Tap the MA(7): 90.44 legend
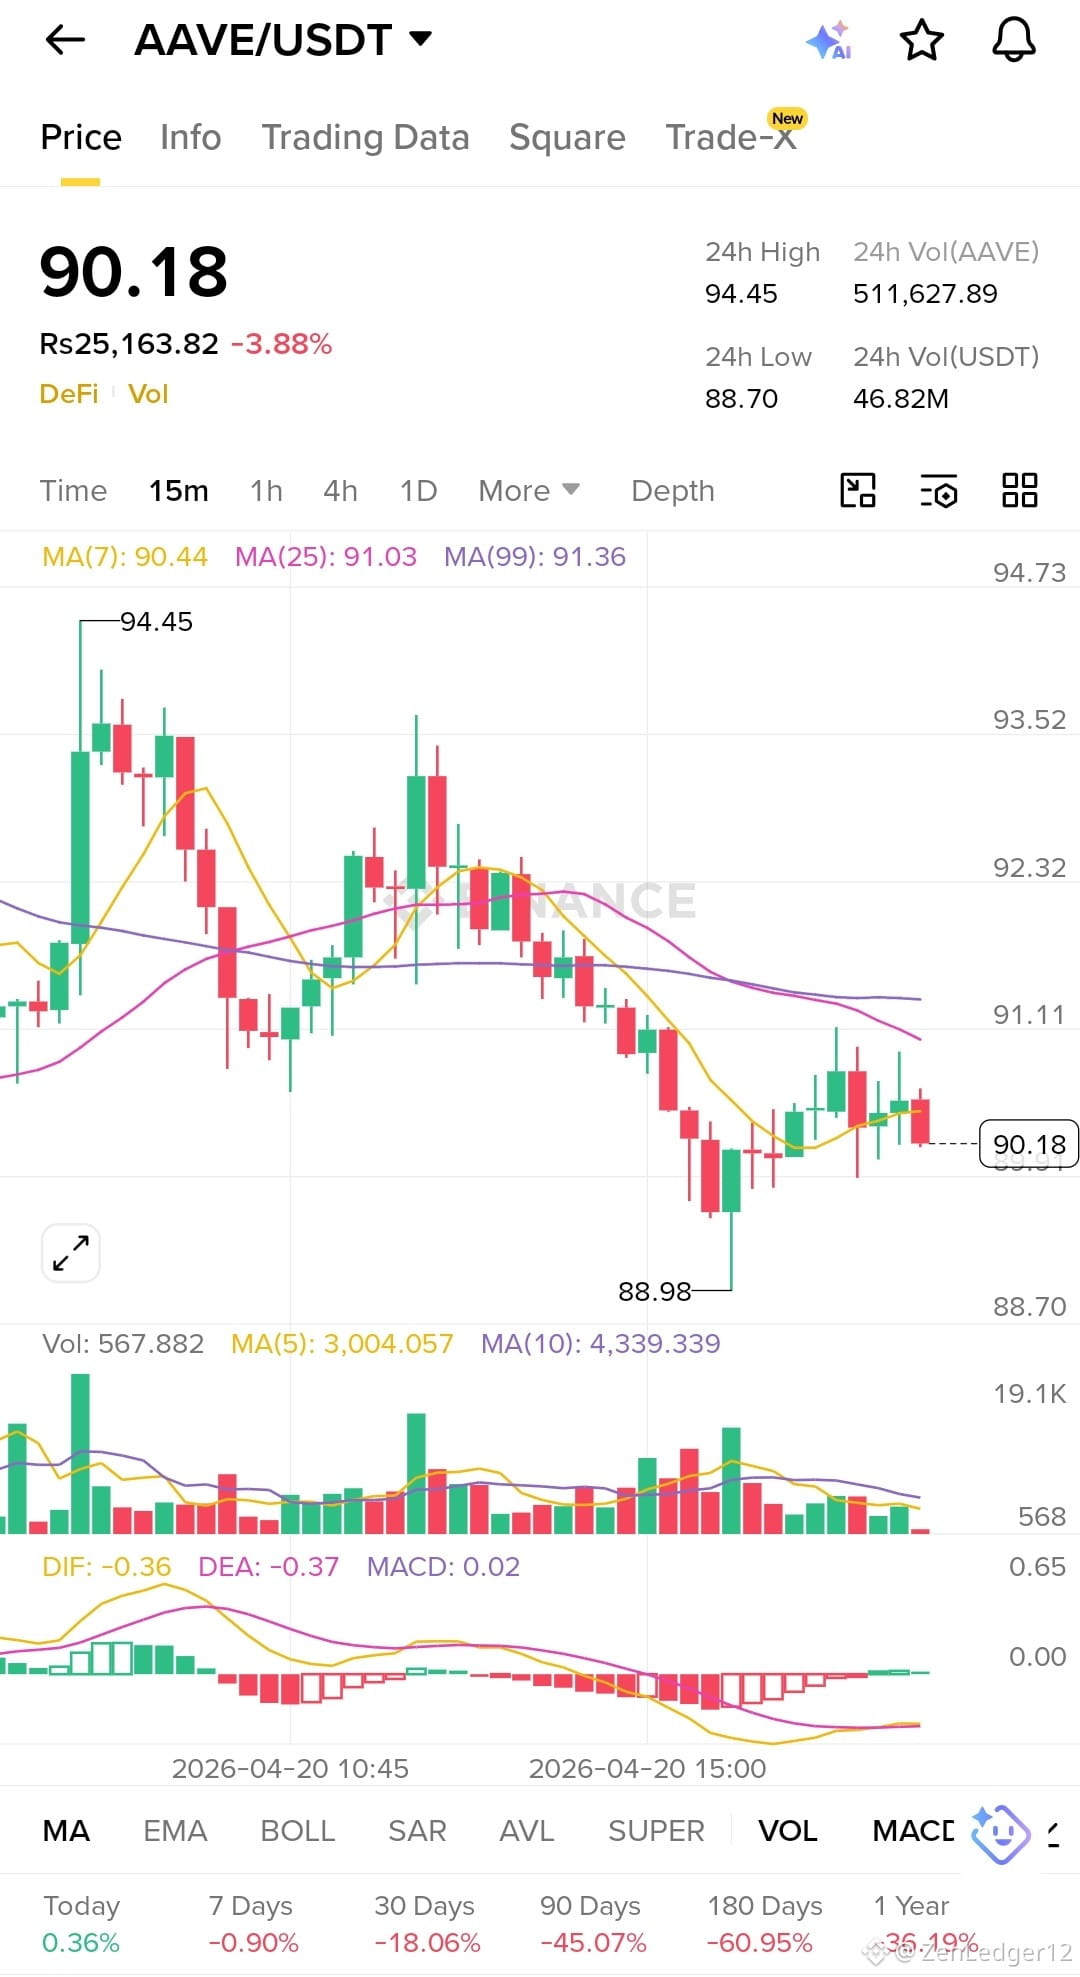This screenshot has width=1080, height=1977. pyautogui.click(x=125, y=557)
